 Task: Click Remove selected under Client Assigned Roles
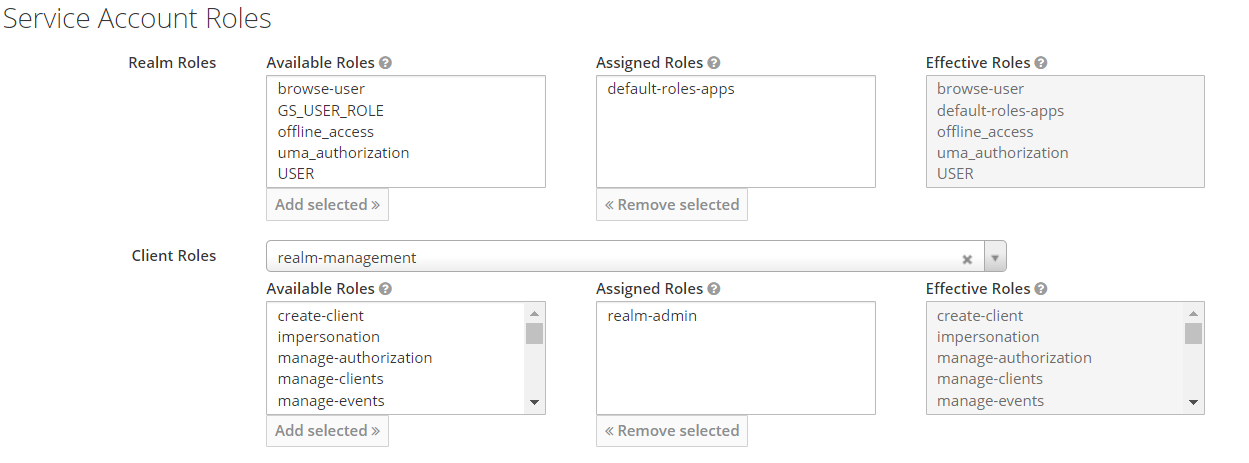coord(671,430)
